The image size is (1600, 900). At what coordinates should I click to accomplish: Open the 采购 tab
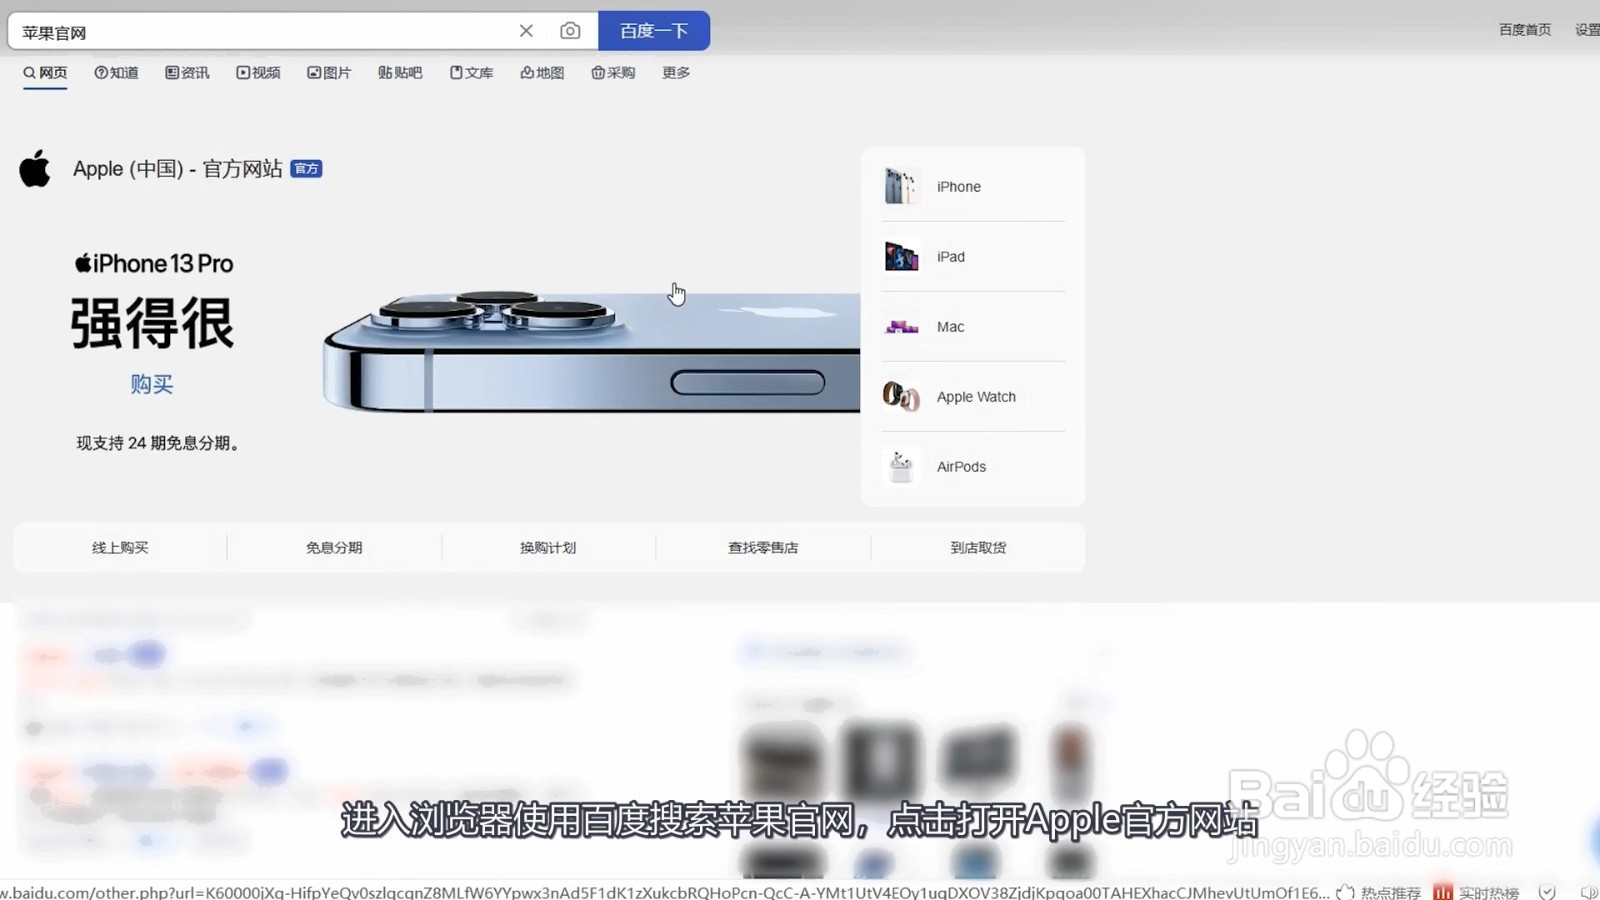pos(613,73)
